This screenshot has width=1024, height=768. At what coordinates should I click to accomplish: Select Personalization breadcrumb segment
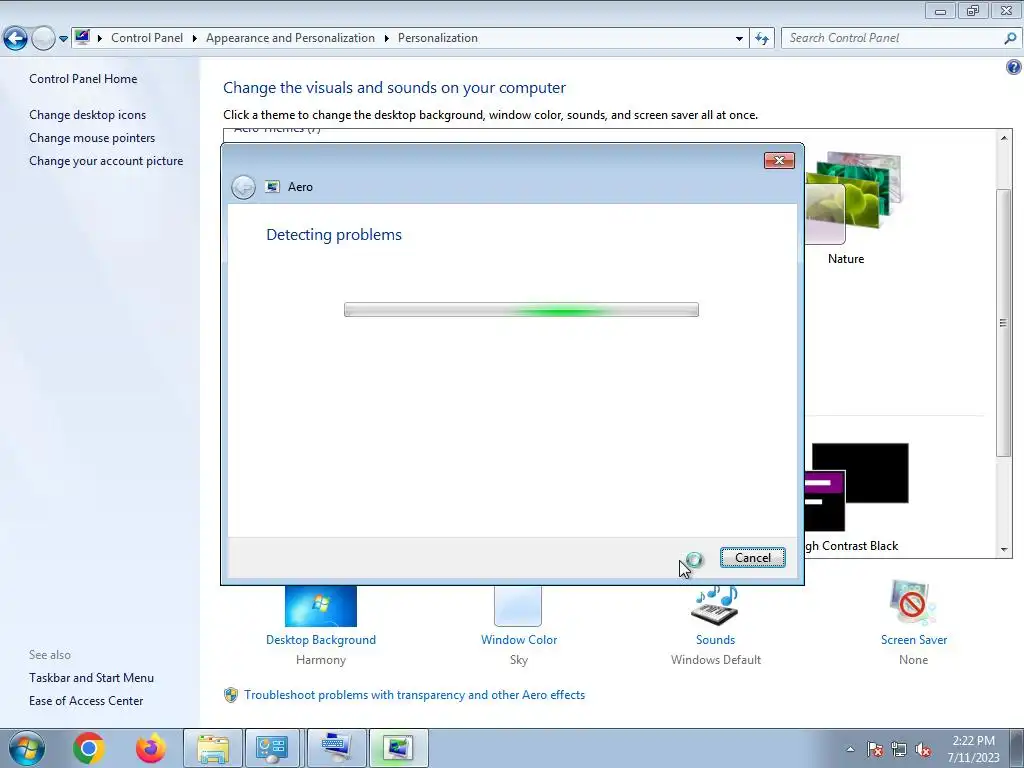tap(438, 38)
